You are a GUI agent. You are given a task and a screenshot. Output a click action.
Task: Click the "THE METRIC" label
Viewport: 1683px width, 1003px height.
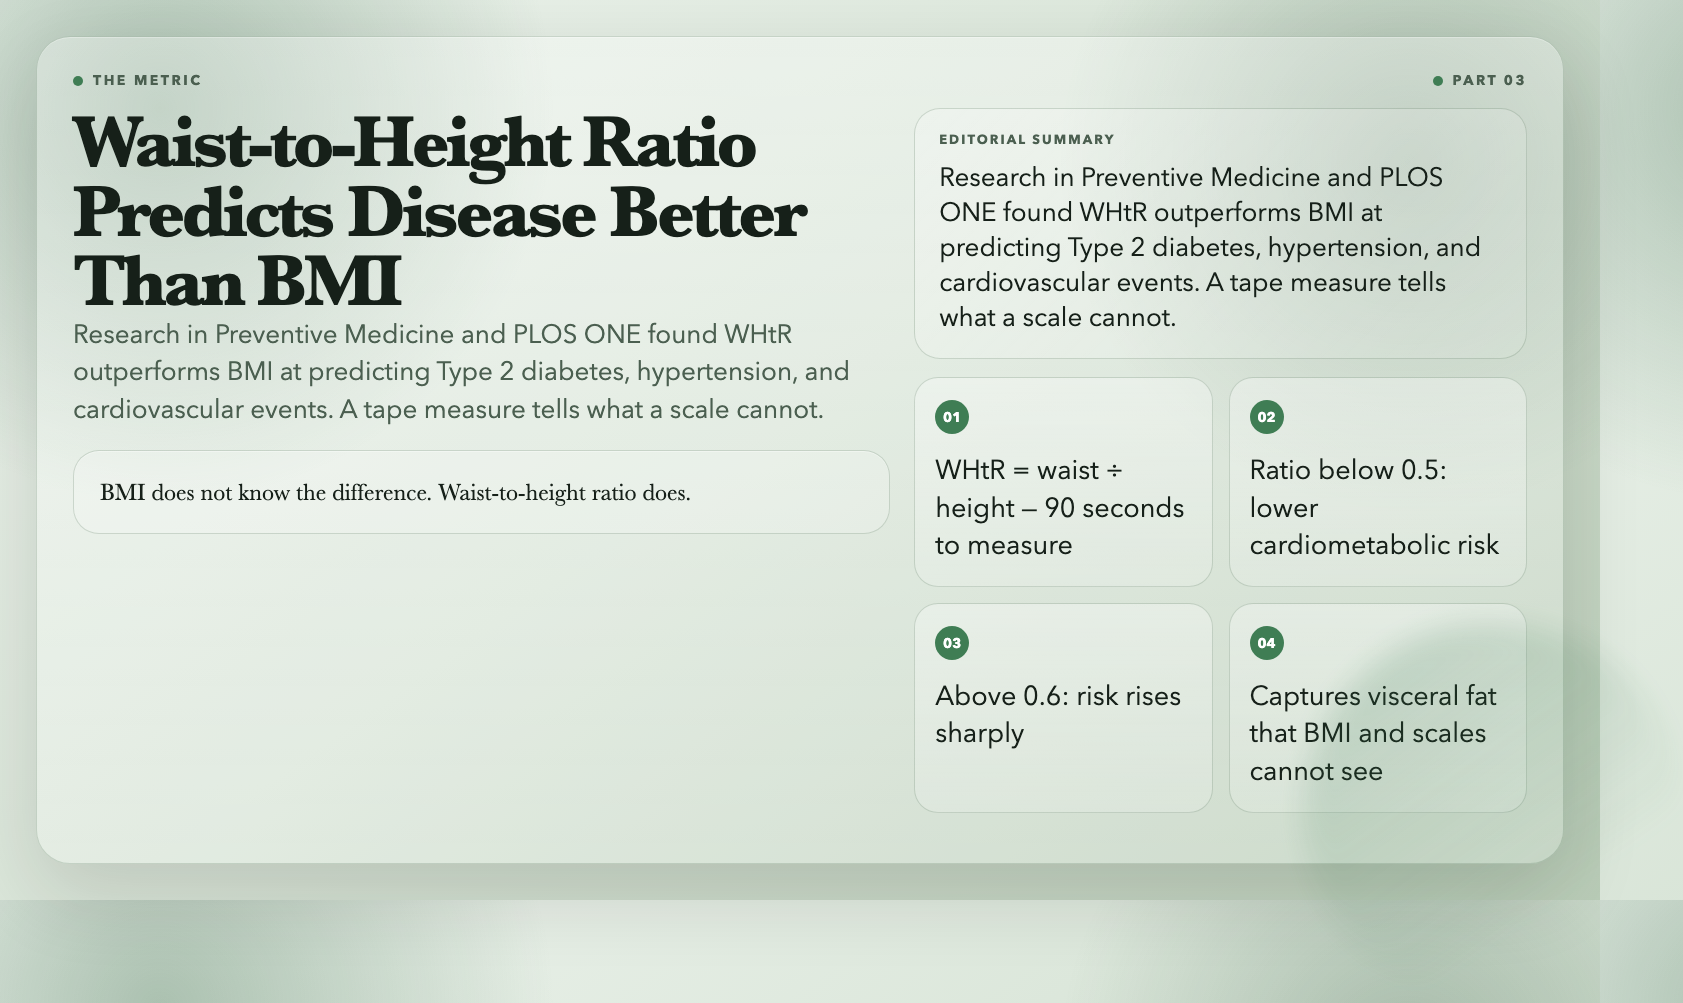pyautogui.click(x=146, y=80)
